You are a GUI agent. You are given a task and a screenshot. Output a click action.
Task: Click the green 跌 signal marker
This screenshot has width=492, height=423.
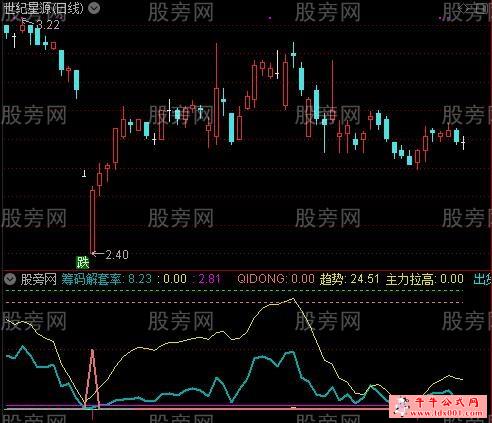pos(83,263)
